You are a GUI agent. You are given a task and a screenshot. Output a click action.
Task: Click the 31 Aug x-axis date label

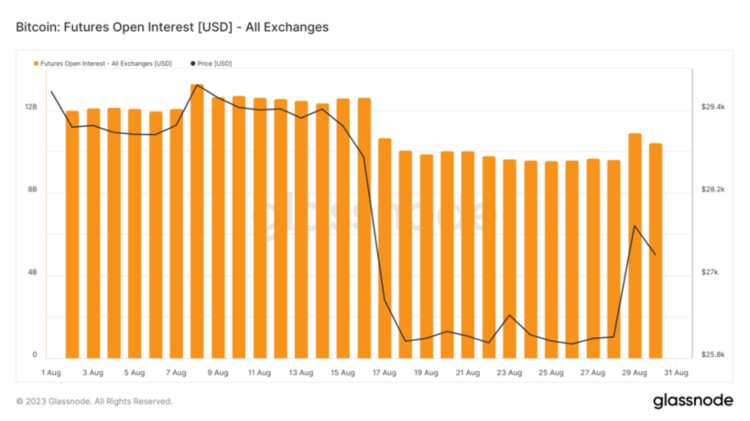pos(676,372)
